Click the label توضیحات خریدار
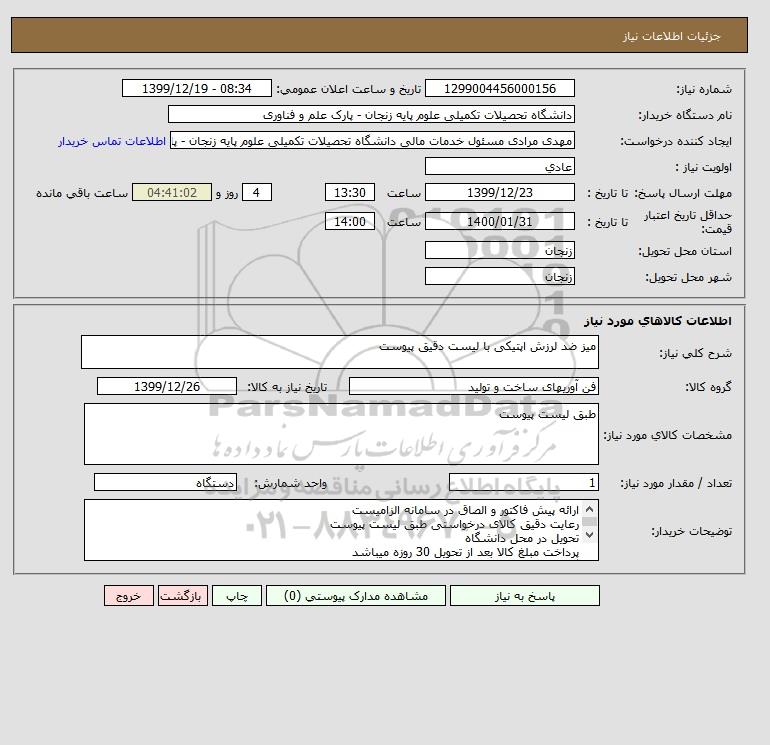Viewport: 770px width, 745px height. pos(691,531)
